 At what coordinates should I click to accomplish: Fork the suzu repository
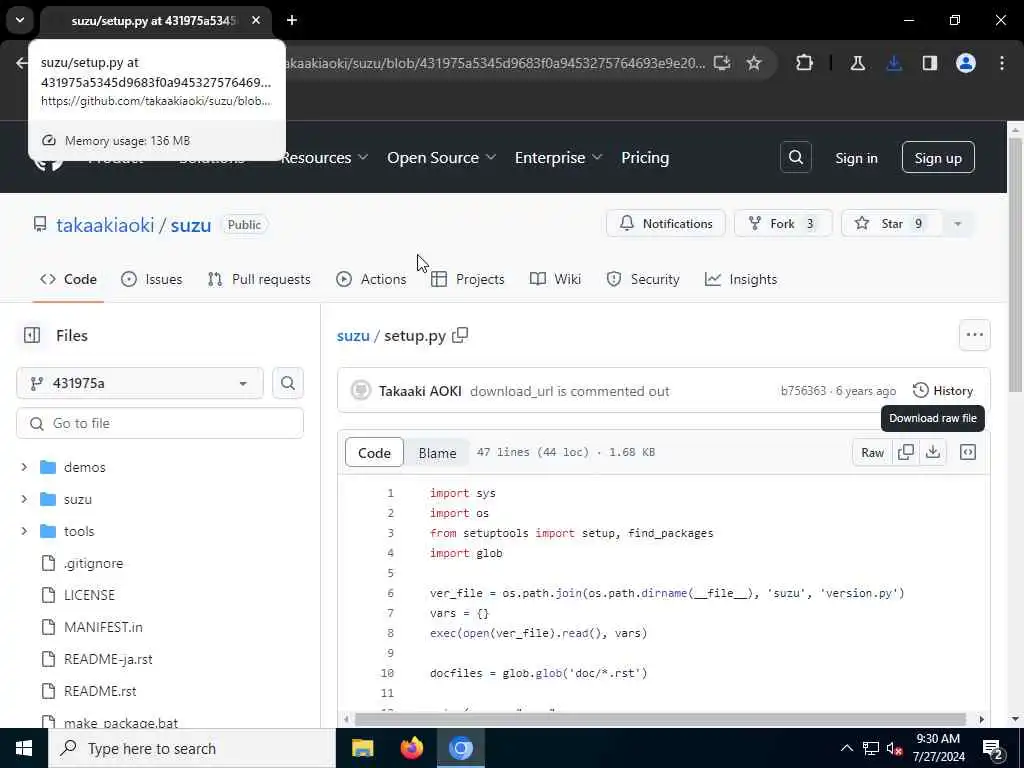point(783,223)
